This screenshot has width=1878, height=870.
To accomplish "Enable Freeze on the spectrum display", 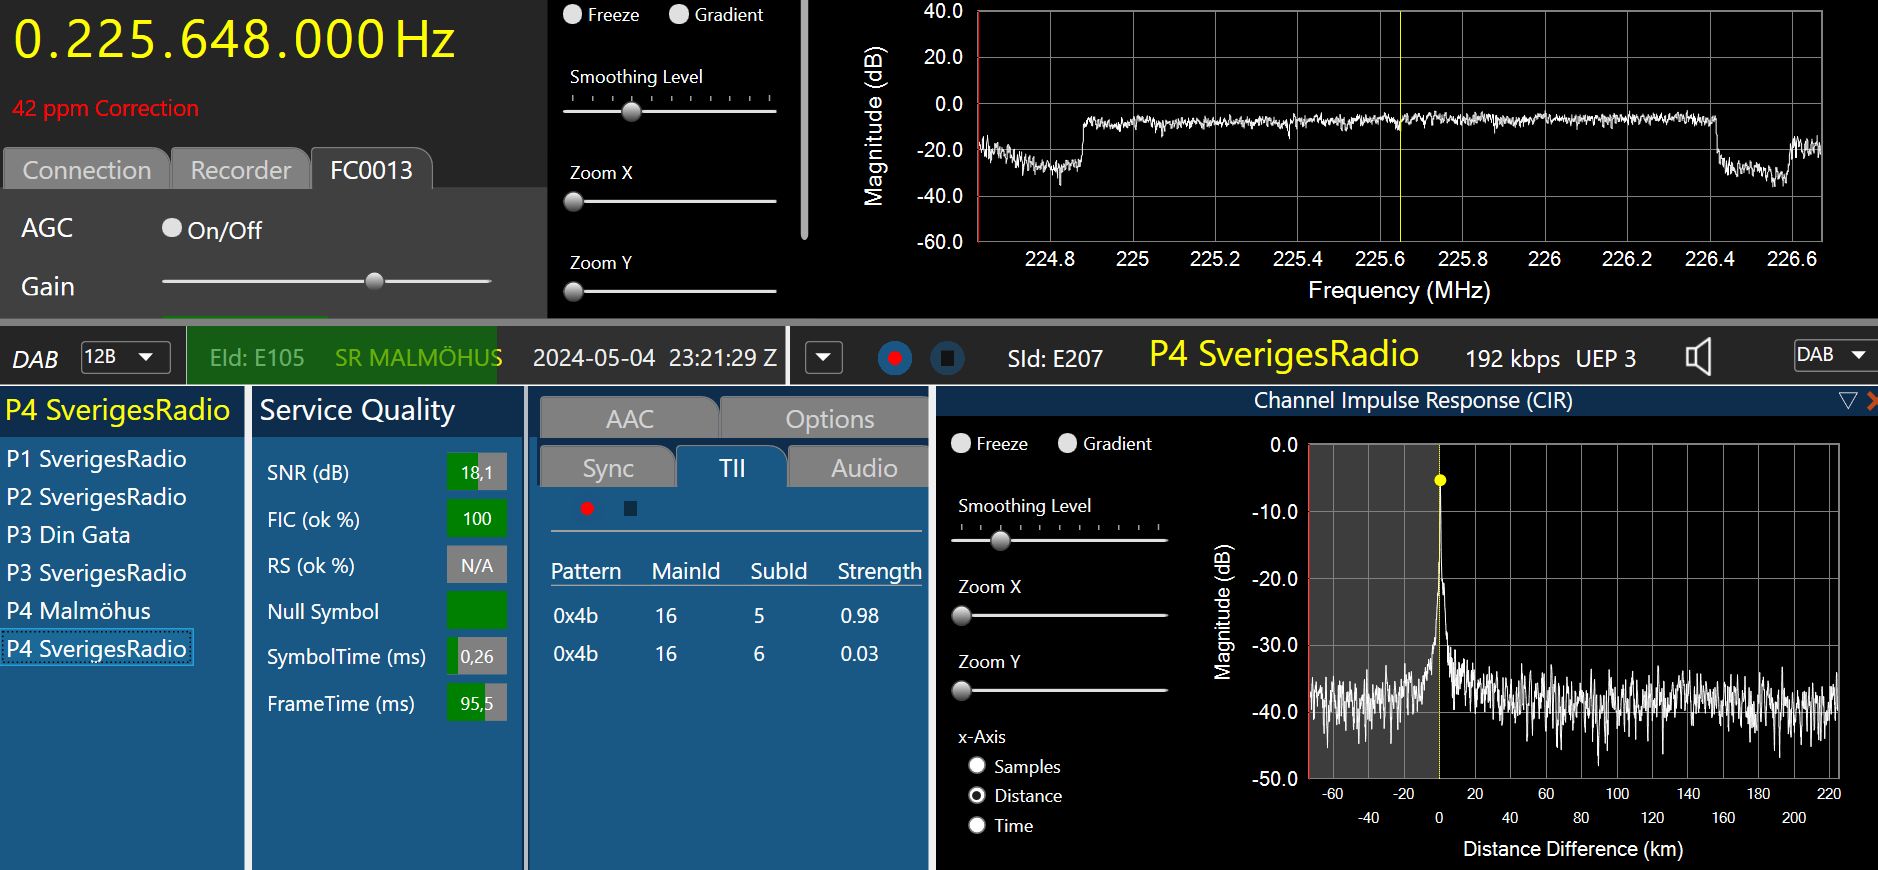I will [x=573, y=15].
